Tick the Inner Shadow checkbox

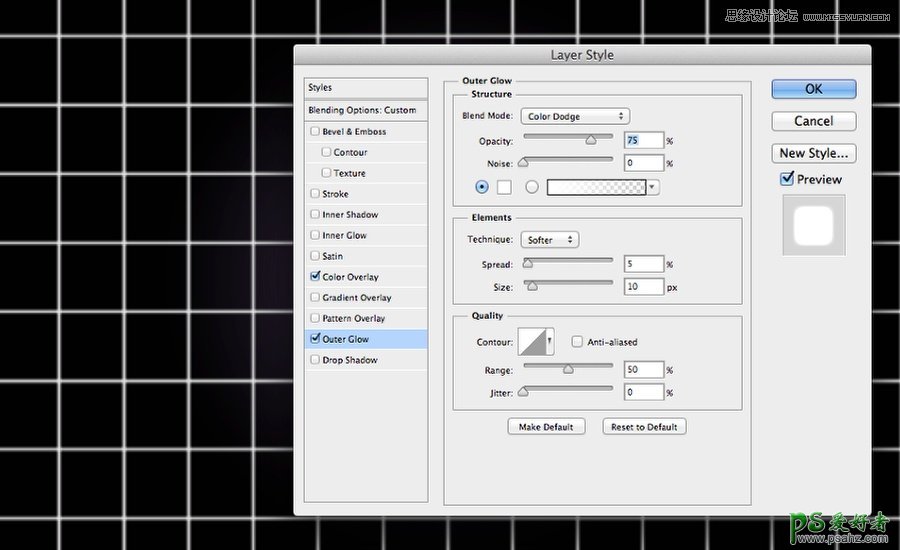point(315,214)
